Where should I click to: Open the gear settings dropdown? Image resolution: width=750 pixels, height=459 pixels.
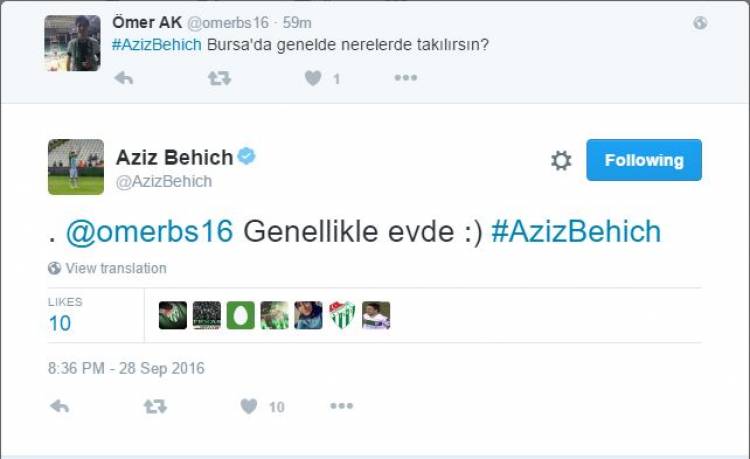click(x=561, y=161)
